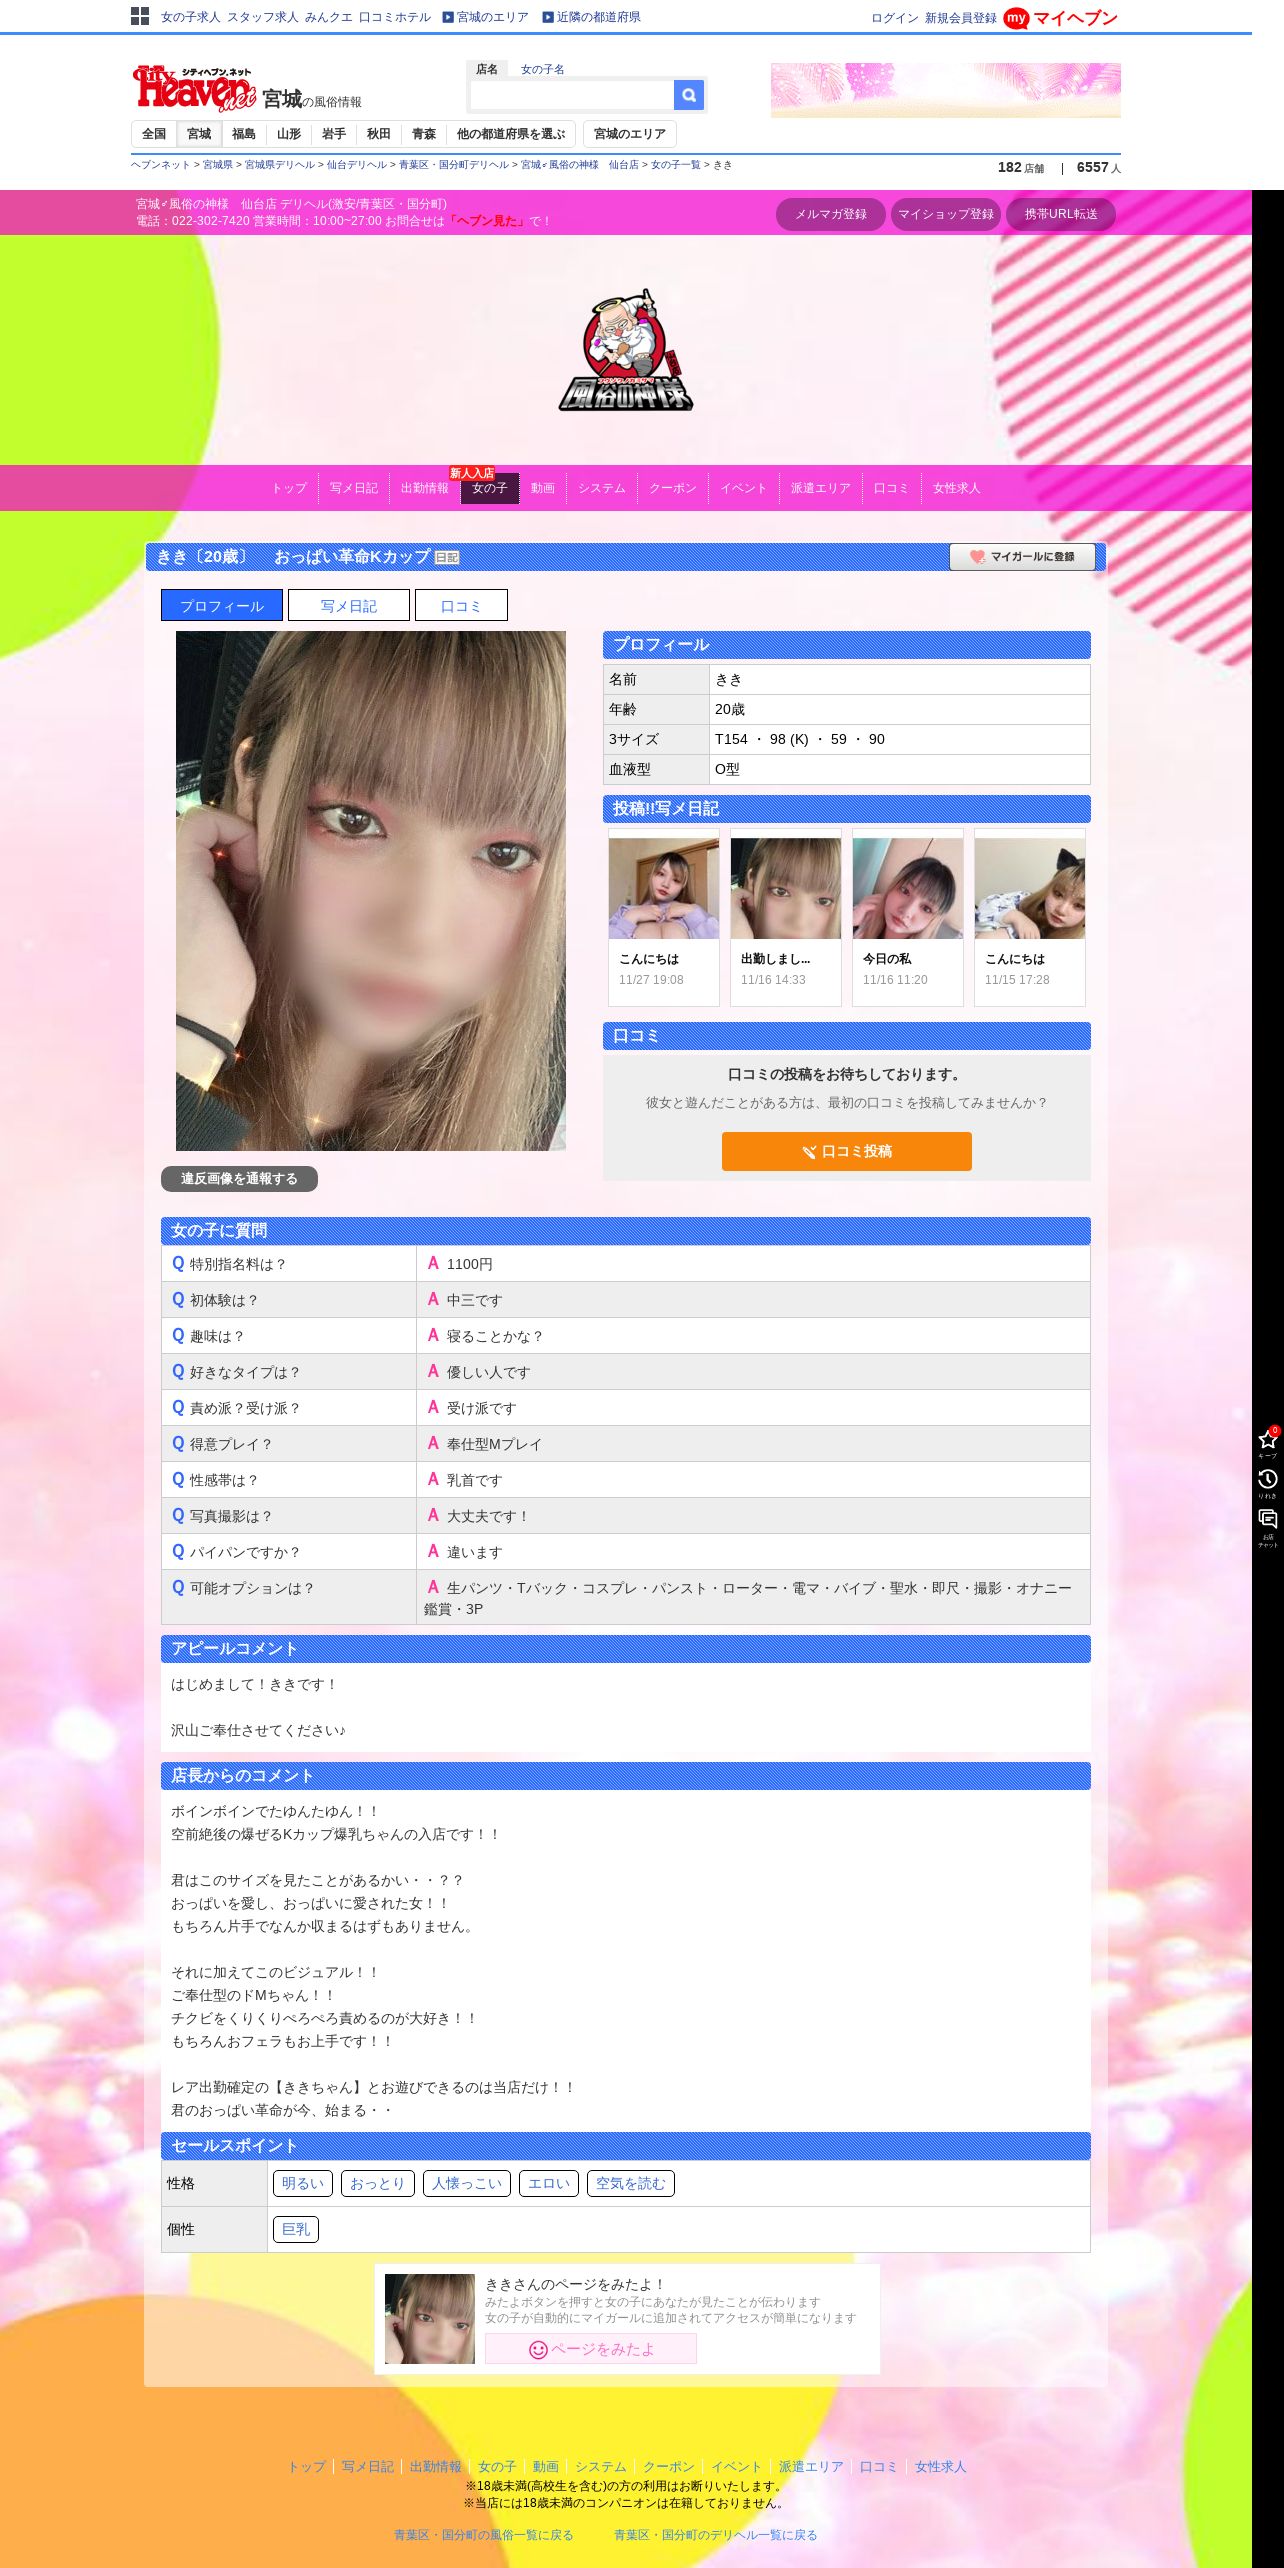Image resolution: width=1284 pixels, height=2568 pixels.
Task: Open the 宮城のエリア button below search
Action: point(630,134)
